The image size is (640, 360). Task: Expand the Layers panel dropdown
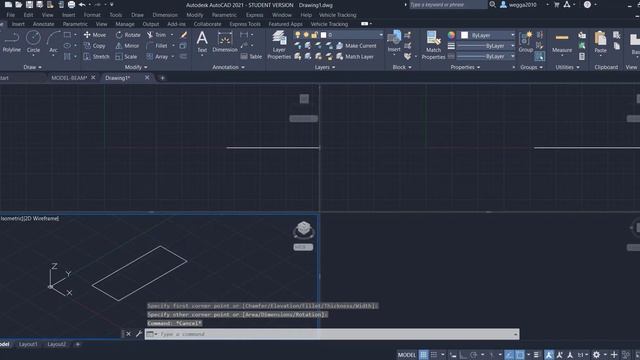click(325, 67)
